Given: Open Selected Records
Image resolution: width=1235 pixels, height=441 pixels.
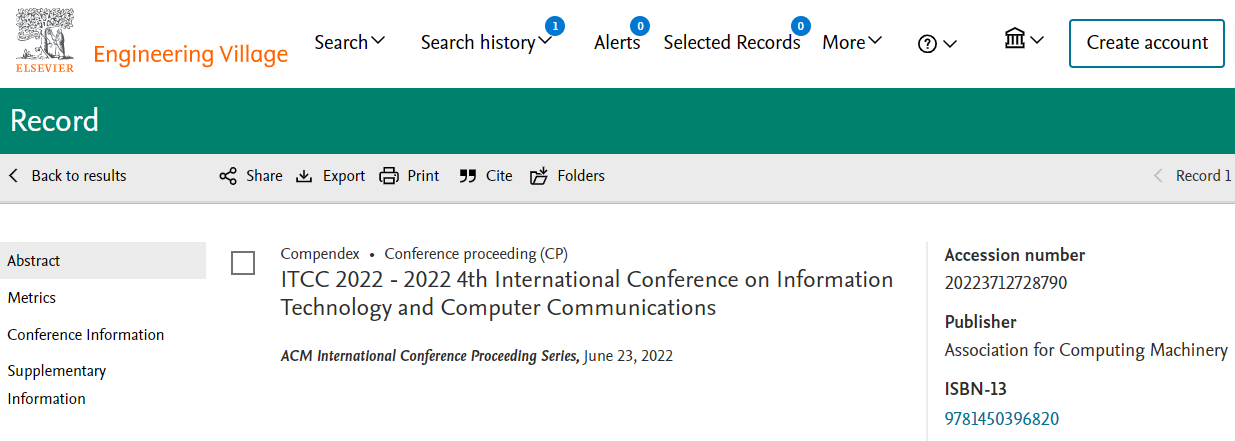Looking at the screenshot, I should pyautogui.click(x=732, y=42).
